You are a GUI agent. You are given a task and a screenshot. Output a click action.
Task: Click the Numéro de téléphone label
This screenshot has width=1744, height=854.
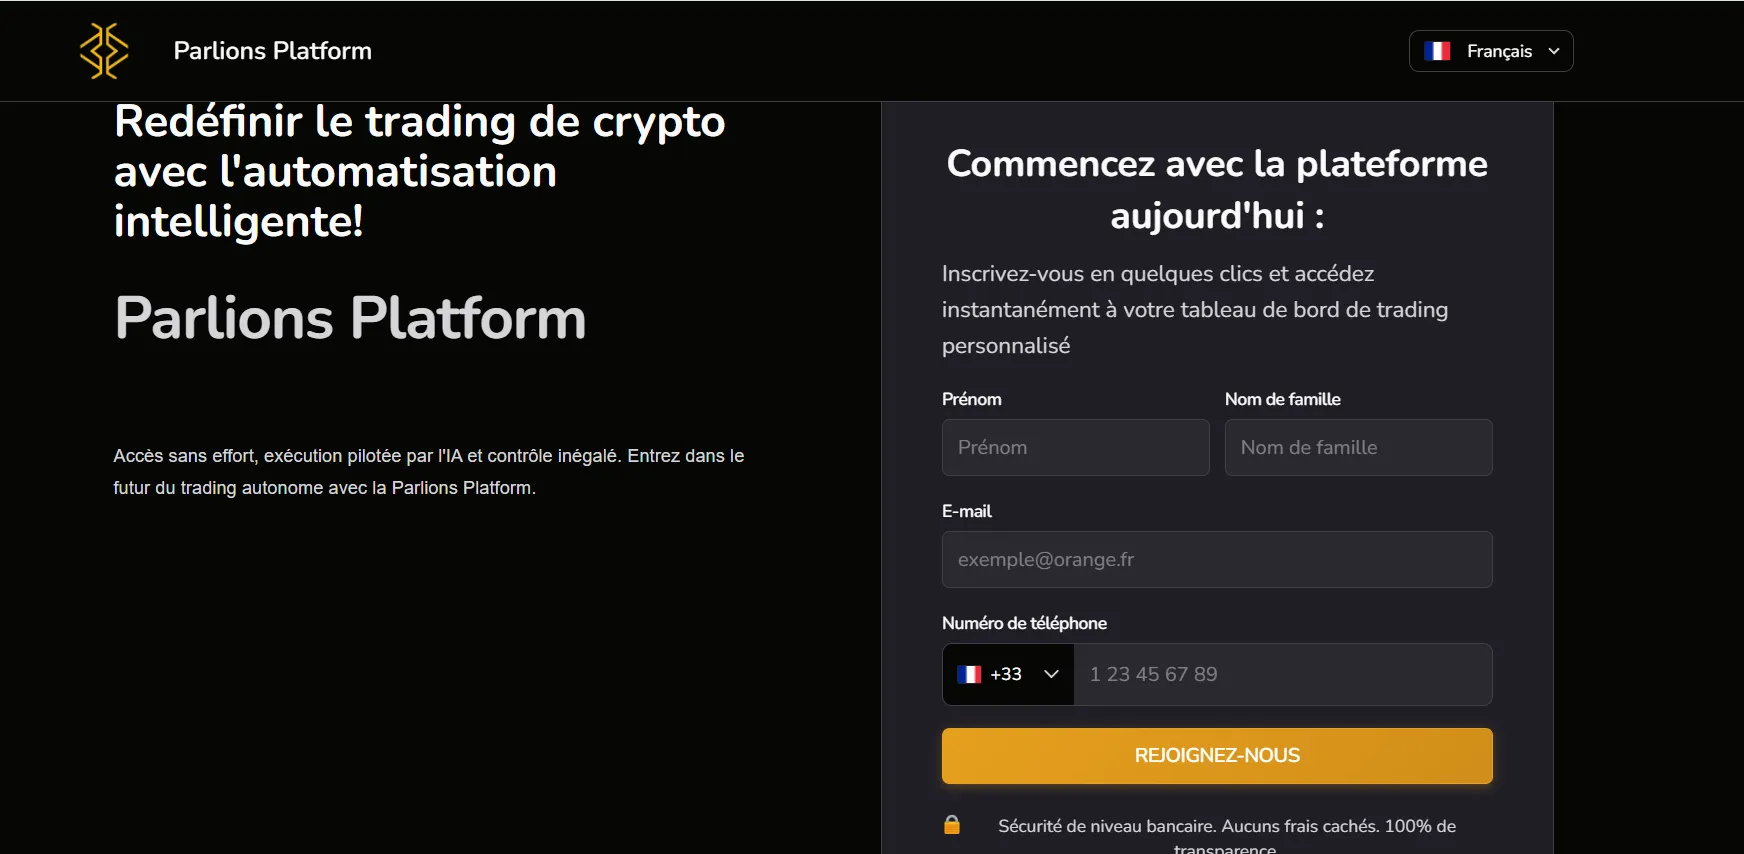[x=1024, y=623]
